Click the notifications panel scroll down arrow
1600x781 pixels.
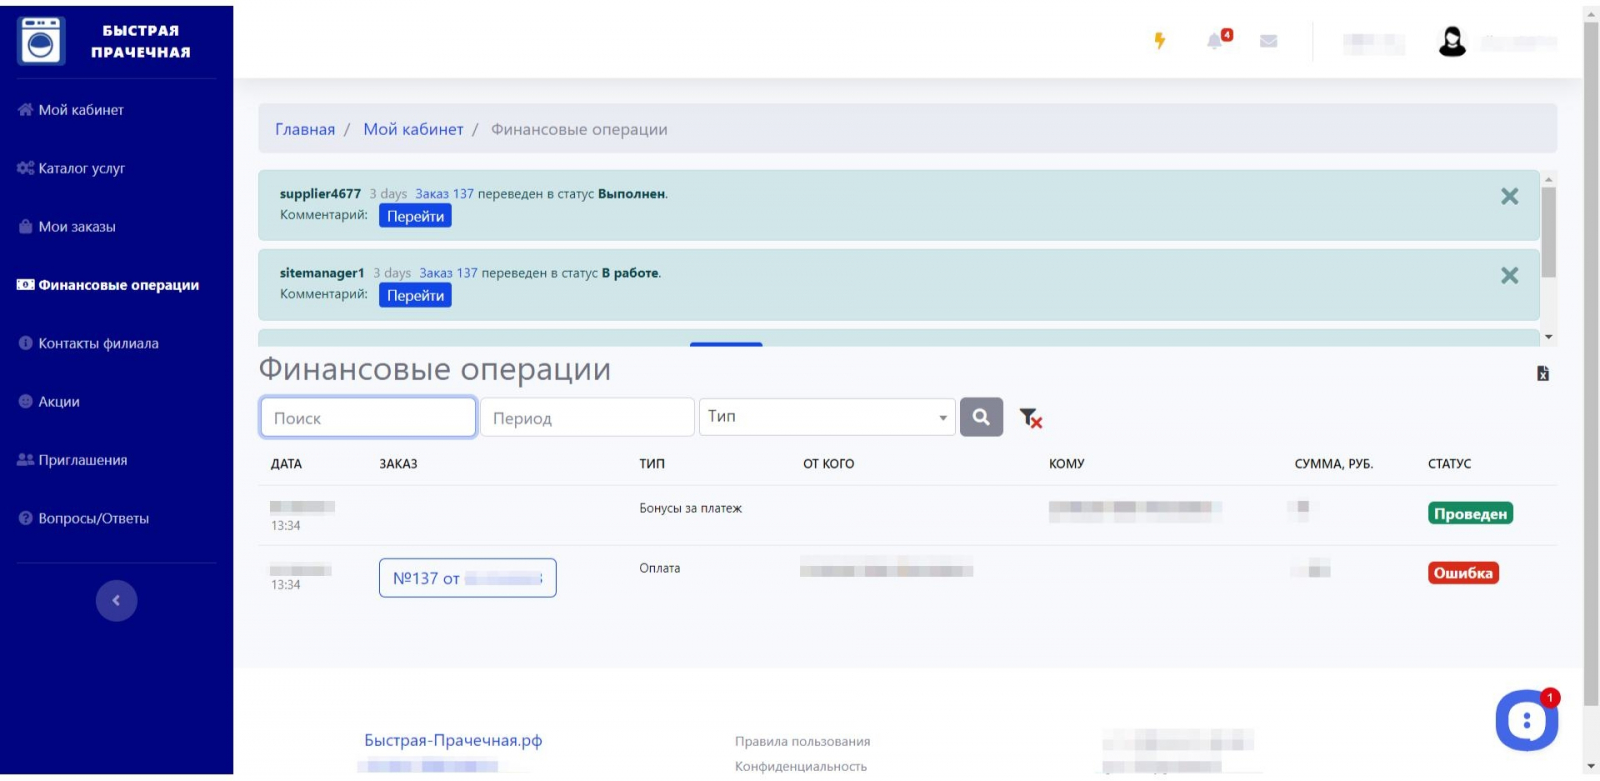tap(1549, 337)
